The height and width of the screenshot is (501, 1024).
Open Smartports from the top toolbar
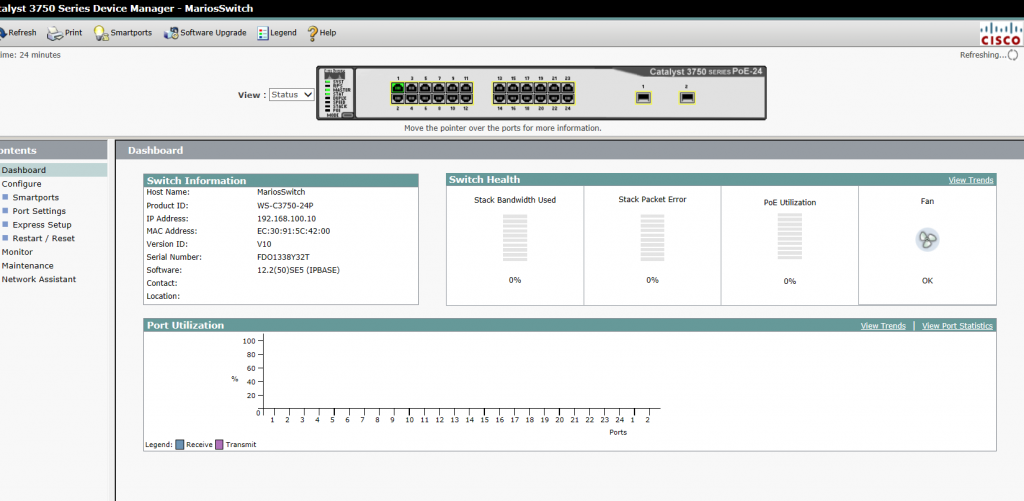pos(123,33)
